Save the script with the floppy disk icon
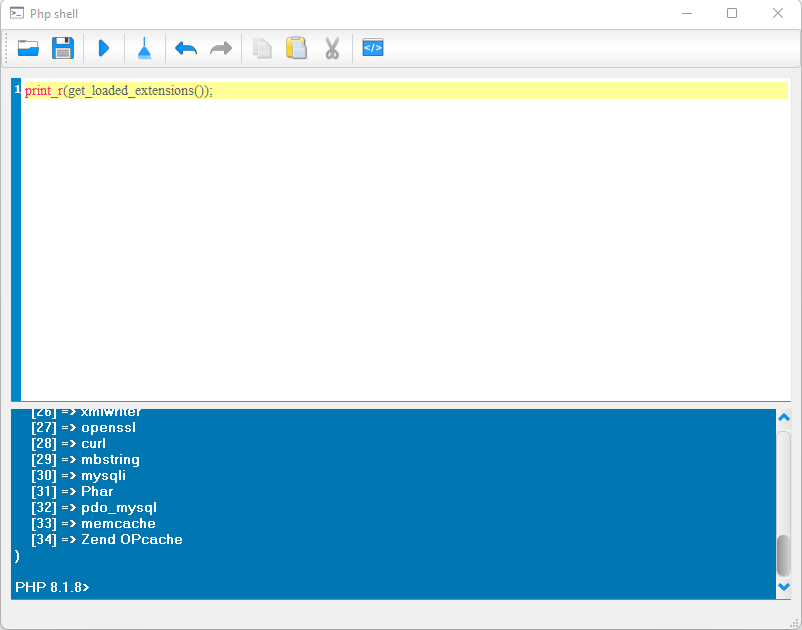The image size is (802, 630). pos(63,48)
